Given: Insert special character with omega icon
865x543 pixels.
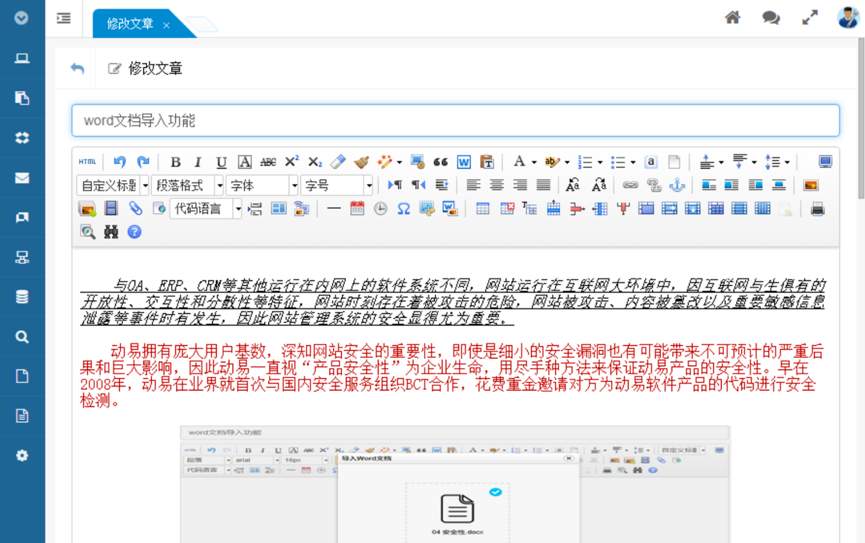Looking at the screenshot, I should tap(404, 209).
